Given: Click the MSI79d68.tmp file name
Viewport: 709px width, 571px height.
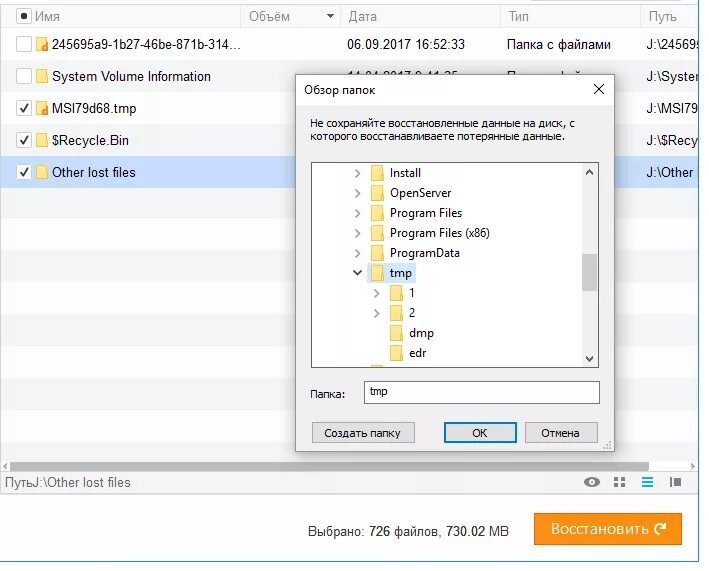Looking at the screenshot, I should (94, 108).
